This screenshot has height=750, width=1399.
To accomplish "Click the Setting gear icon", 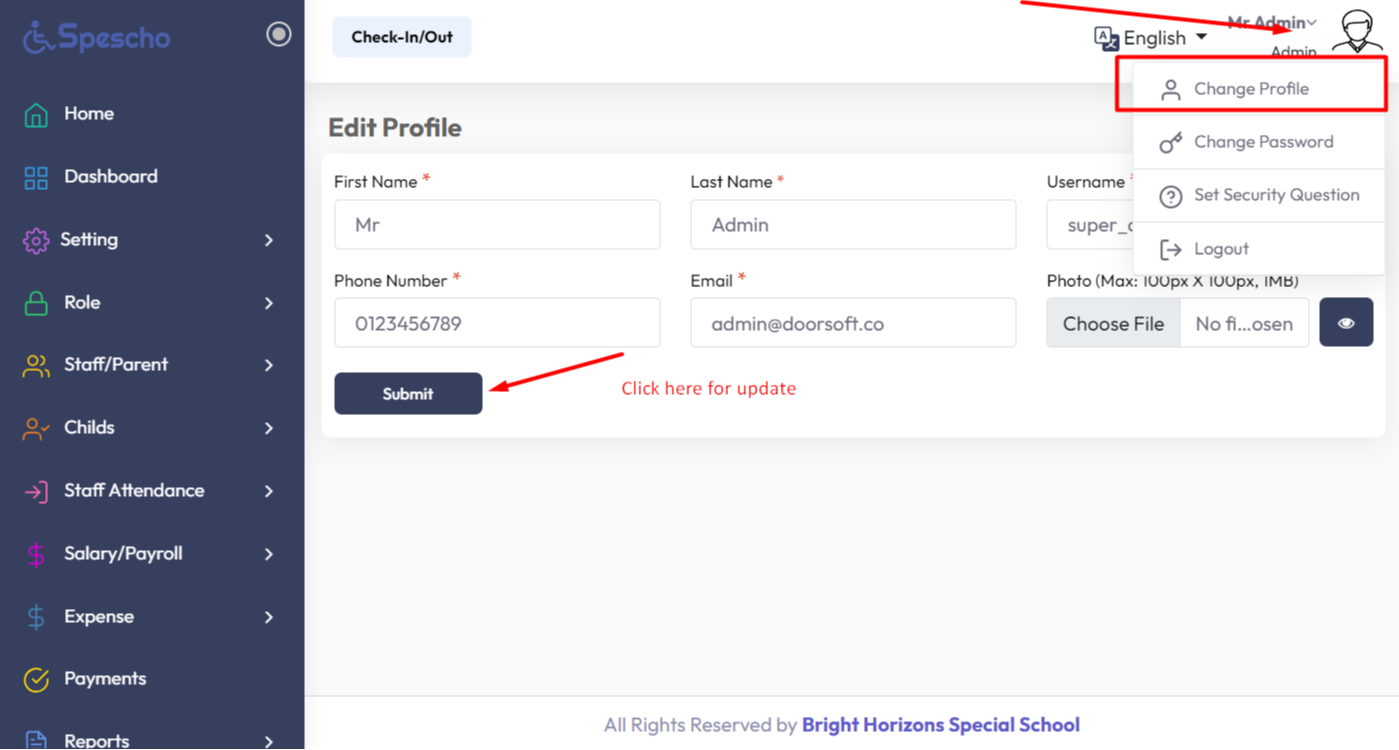I will 36,241.
